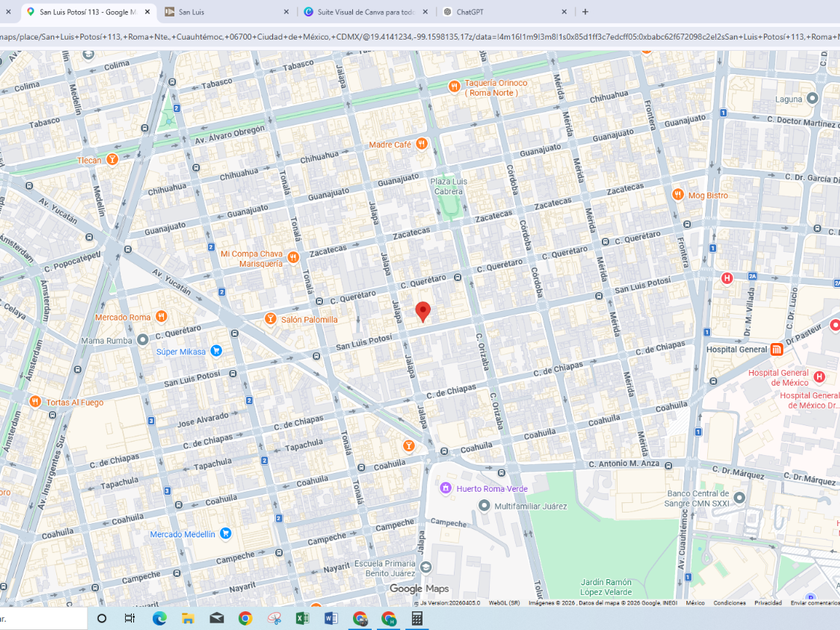Screen dimensions: 840x630
Task: Select the Mama Rumba venue pin
Action: click(x=142, y=340)
